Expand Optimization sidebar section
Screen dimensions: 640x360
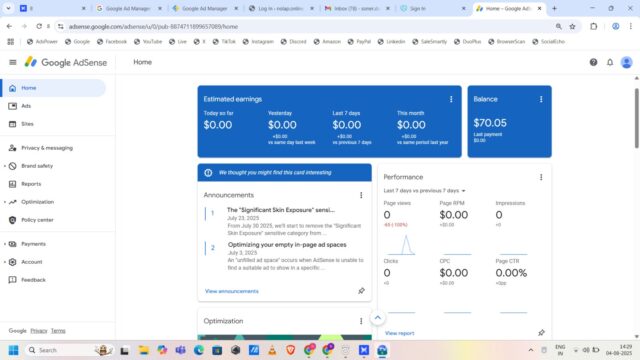pos(5,202)
